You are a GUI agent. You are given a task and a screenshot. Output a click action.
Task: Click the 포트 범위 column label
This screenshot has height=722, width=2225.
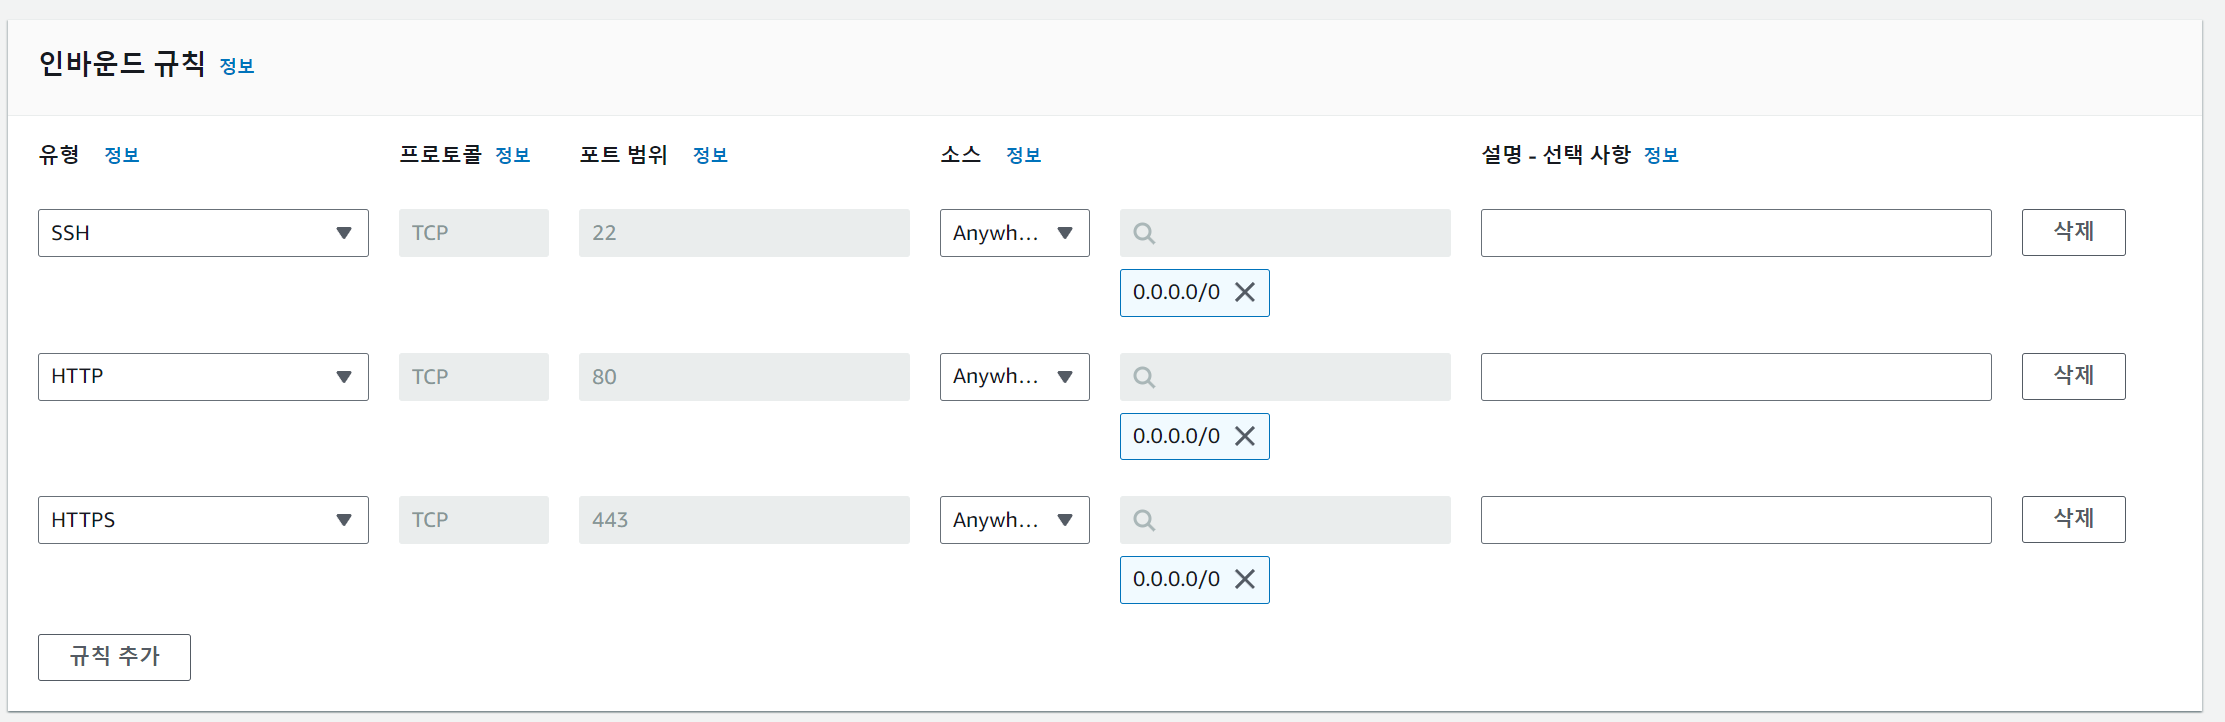(624, 154)
